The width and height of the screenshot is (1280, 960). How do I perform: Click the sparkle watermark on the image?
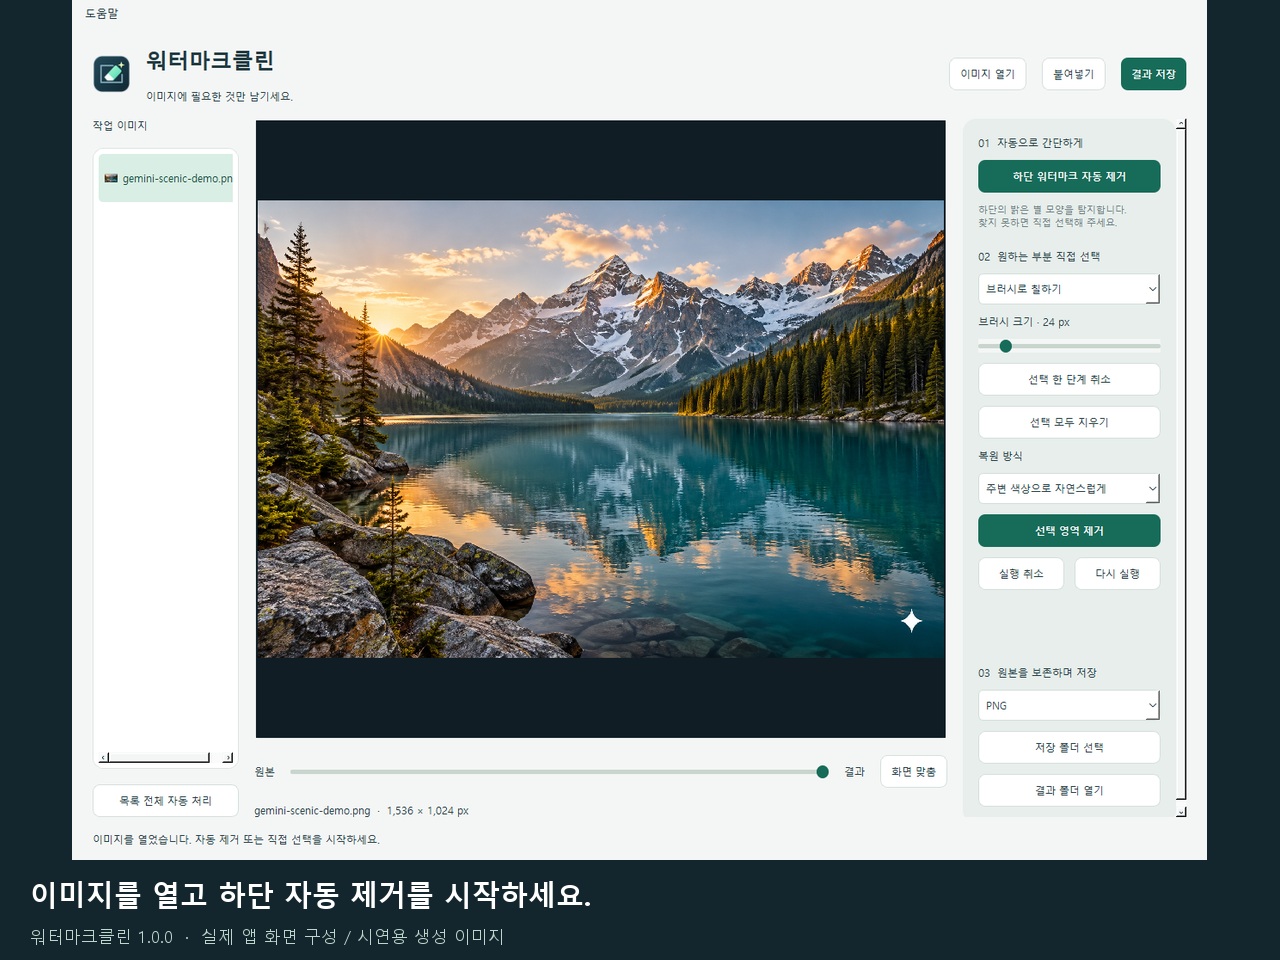point(911,621)
